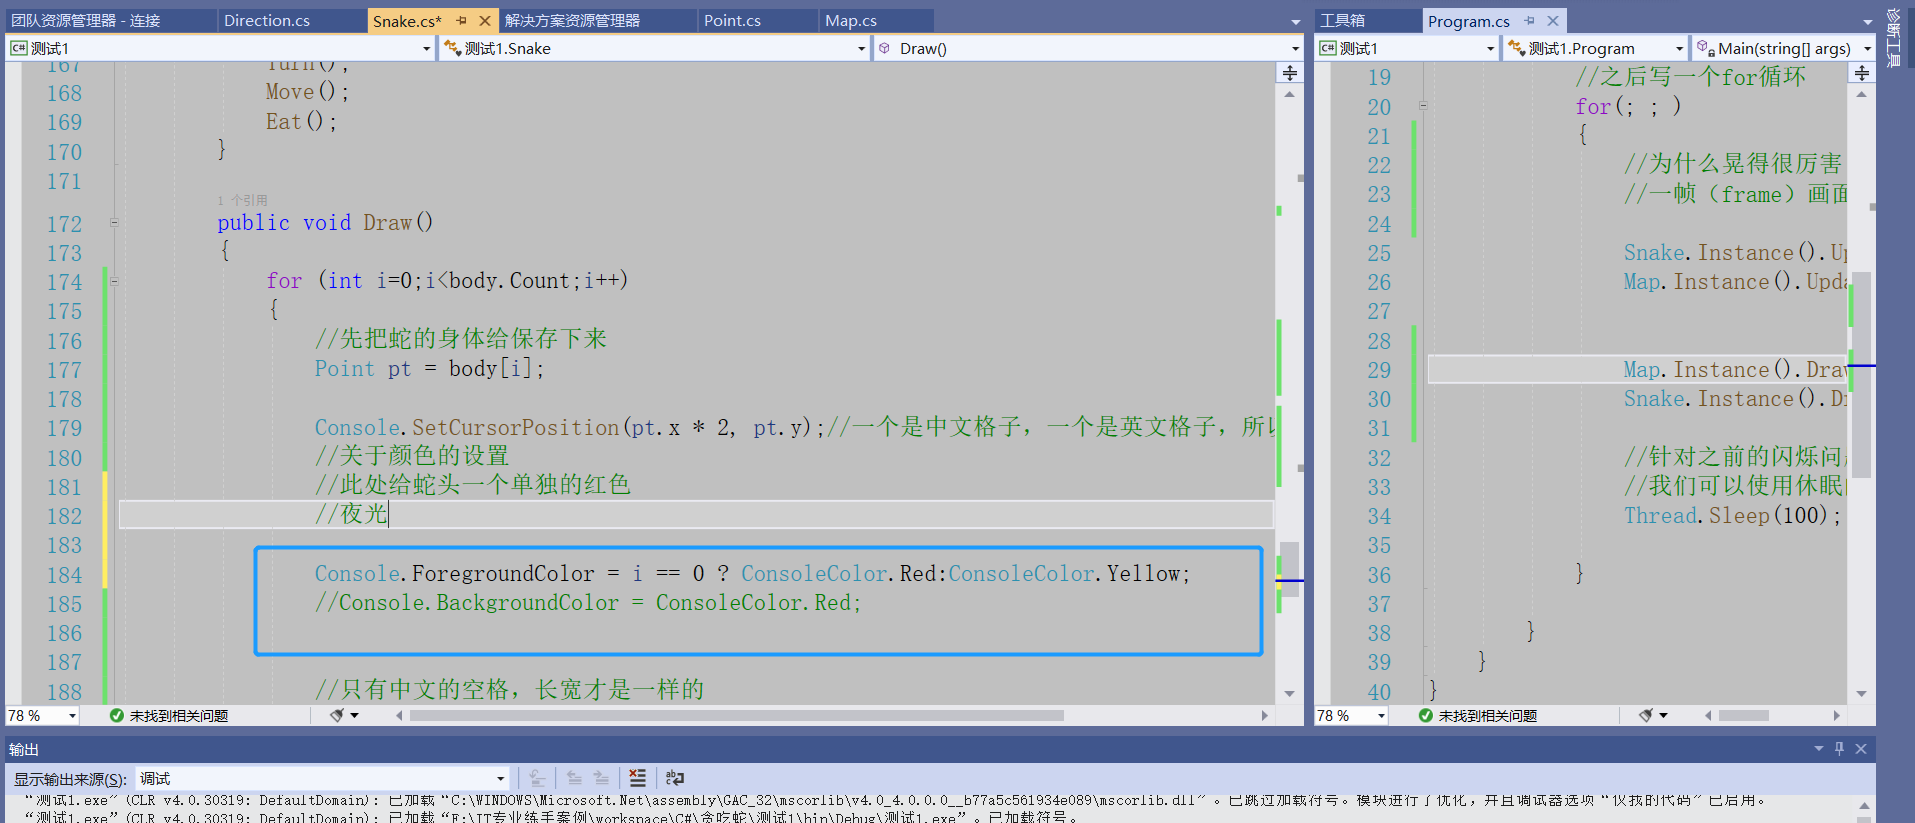Screen dimensions: 1915x823
Task: Pin the output panel
Action: click(1839, 749)
